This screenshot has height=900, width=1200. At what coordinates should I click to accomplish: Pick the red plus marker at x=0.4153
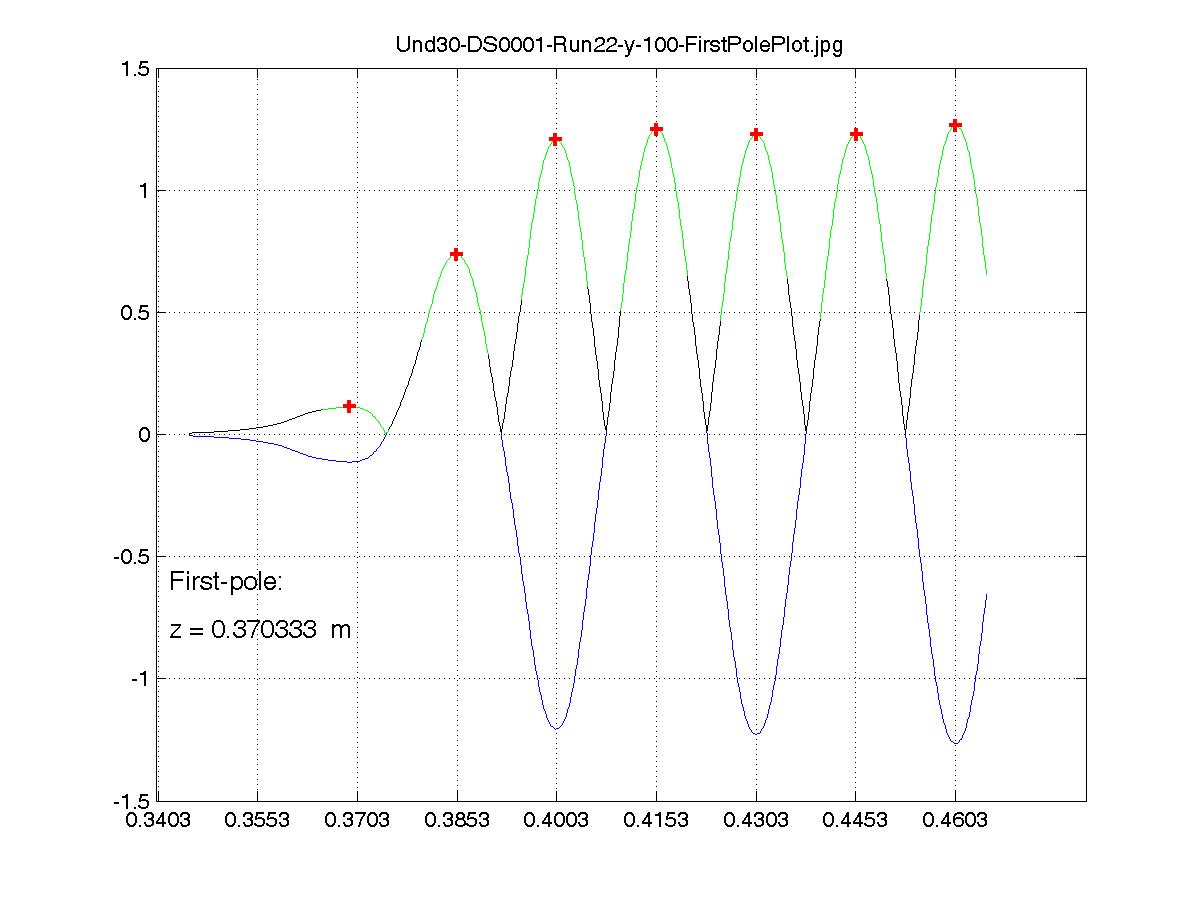[656, 129]
